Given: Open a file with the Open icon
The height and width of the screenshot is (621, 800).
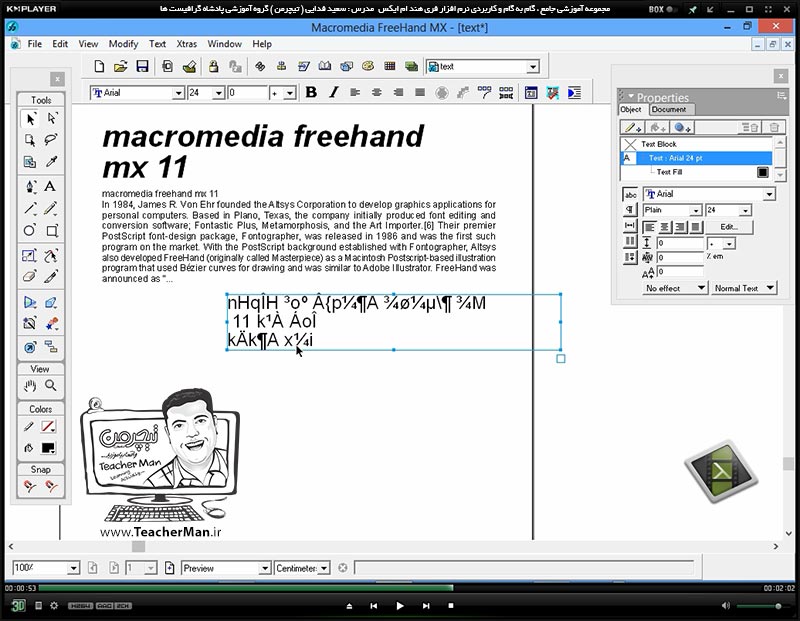Looking at the screenshot, I should click(x=120, y=66).
